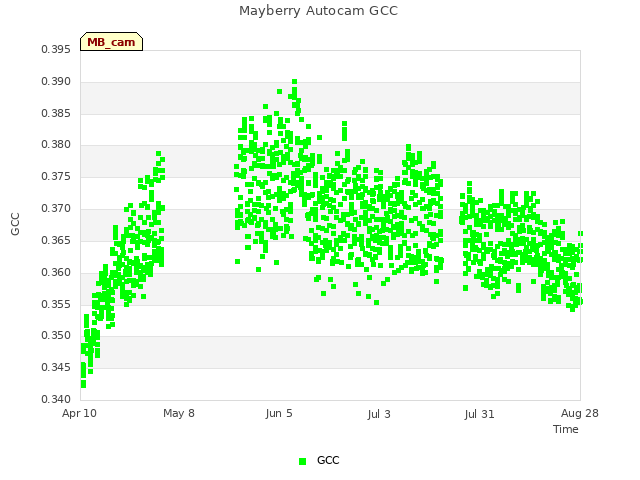Viewport: 640px width, 480px height.
Task: Click the chart title Mayberry Autocam GCC
Action: tap(318, 11)
